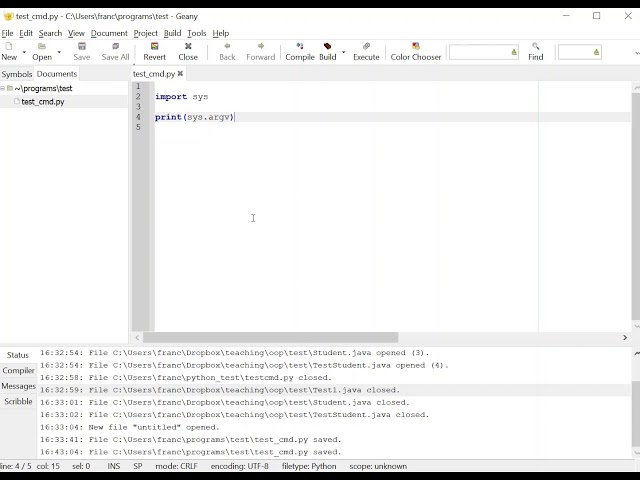Click the editor horizontal scrollbar thumb
Image resolution: width=640 pixels, height=480 pixels.
[x=270, y=338]
